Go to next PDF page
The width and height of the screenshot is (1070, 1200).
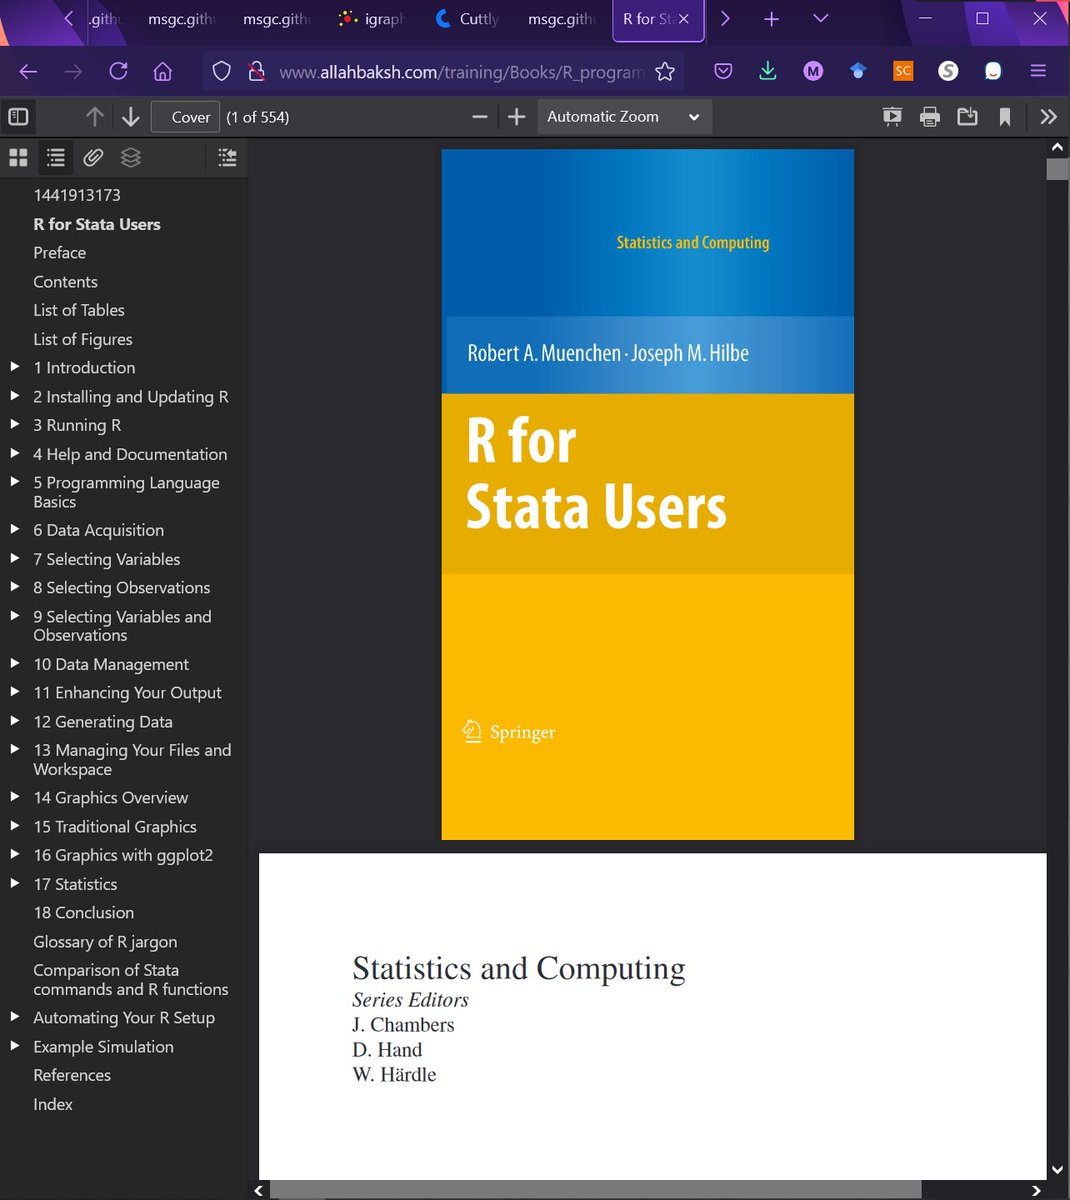coord(130,117)
